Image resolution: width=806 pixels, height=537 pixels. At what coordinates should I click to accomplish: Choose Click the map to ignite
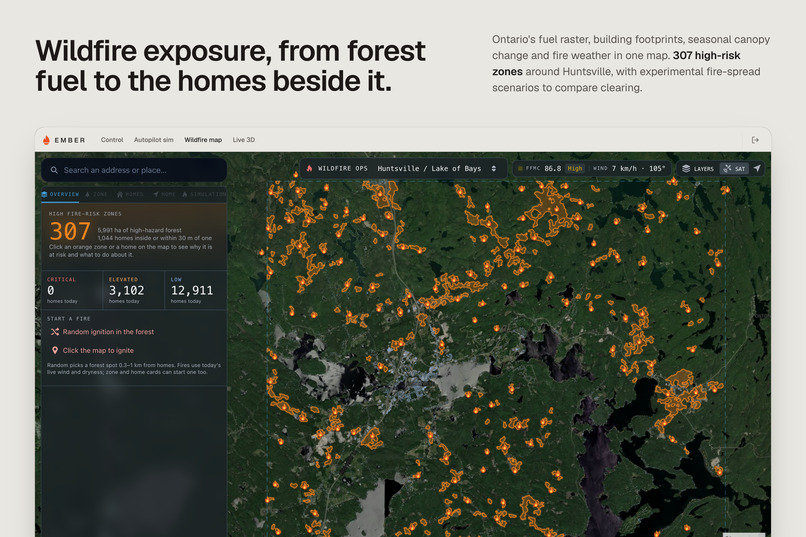pos(93,350)
